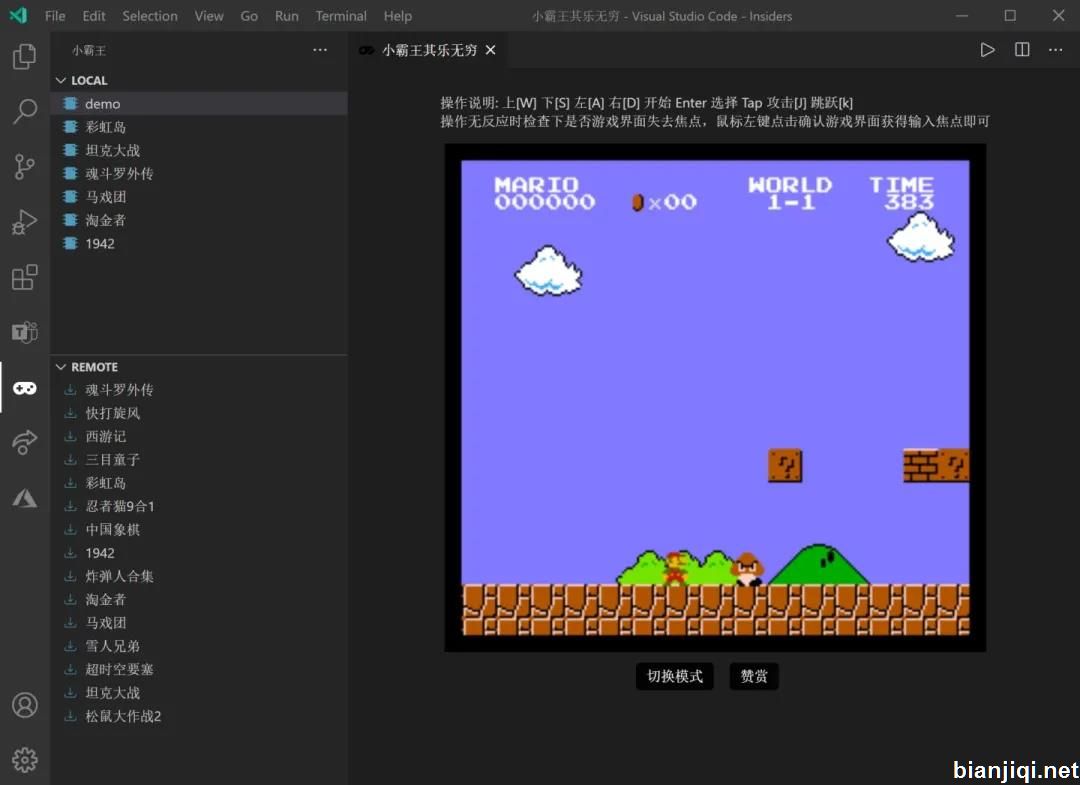Viewport: 1080px width, 785px height.
Task: Click the download icon beside 炸弹人合集
Action: point(70,576)
